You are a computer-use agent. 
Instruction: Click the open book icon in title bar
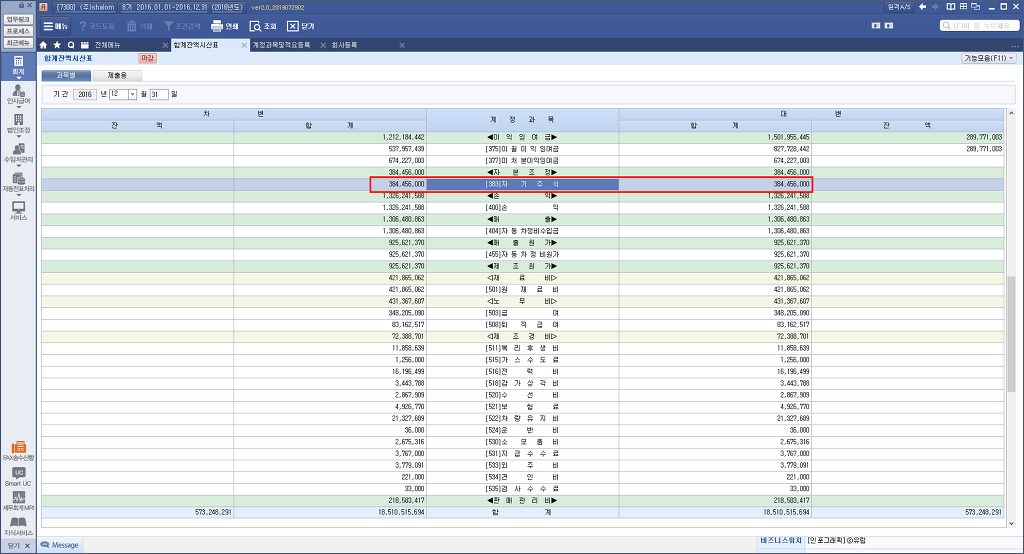point(951,7)
